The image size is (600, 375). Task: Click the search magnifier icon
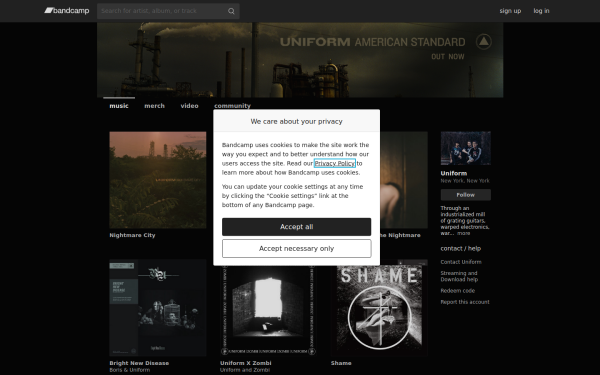[x=231, y=11]
